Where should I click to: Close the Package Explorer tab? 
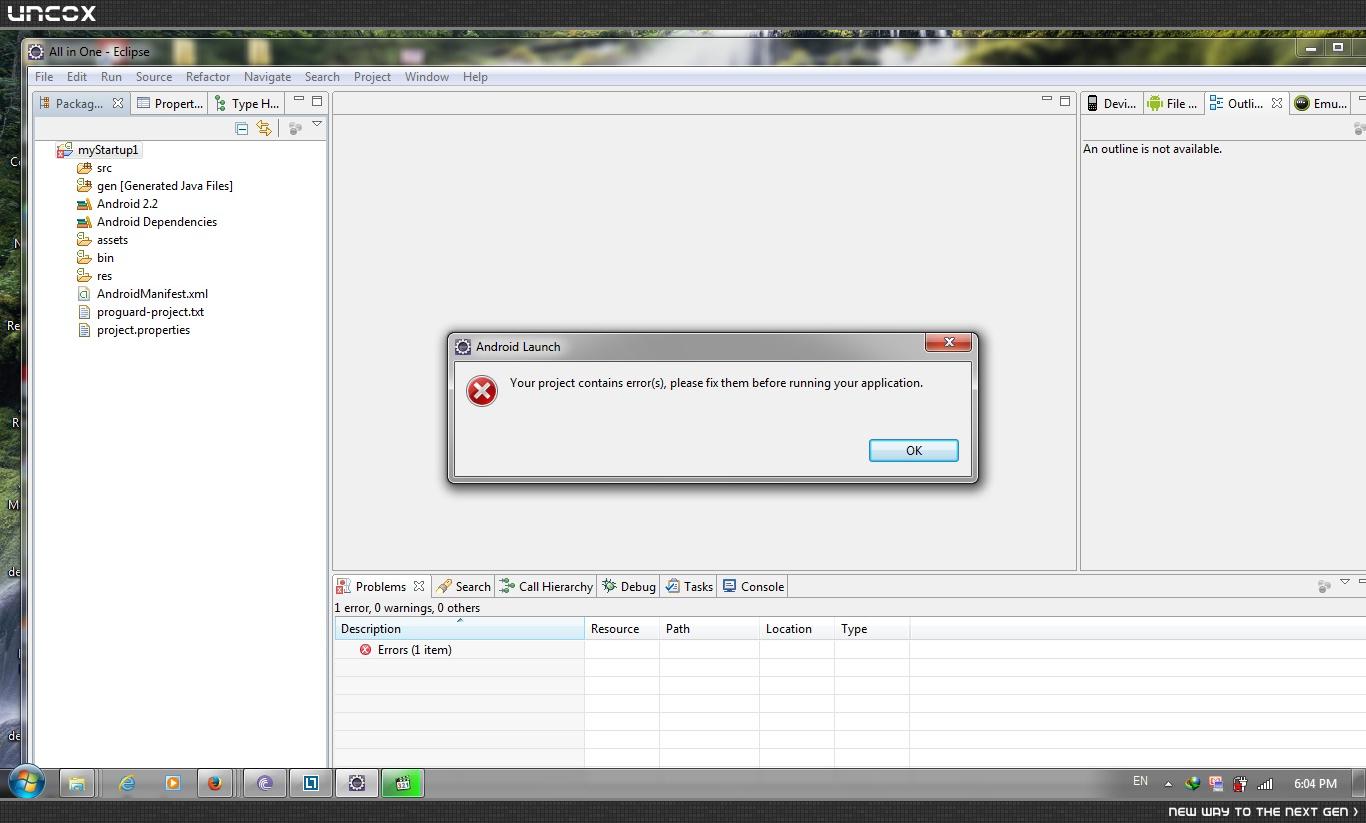click(x=118, y=103)
